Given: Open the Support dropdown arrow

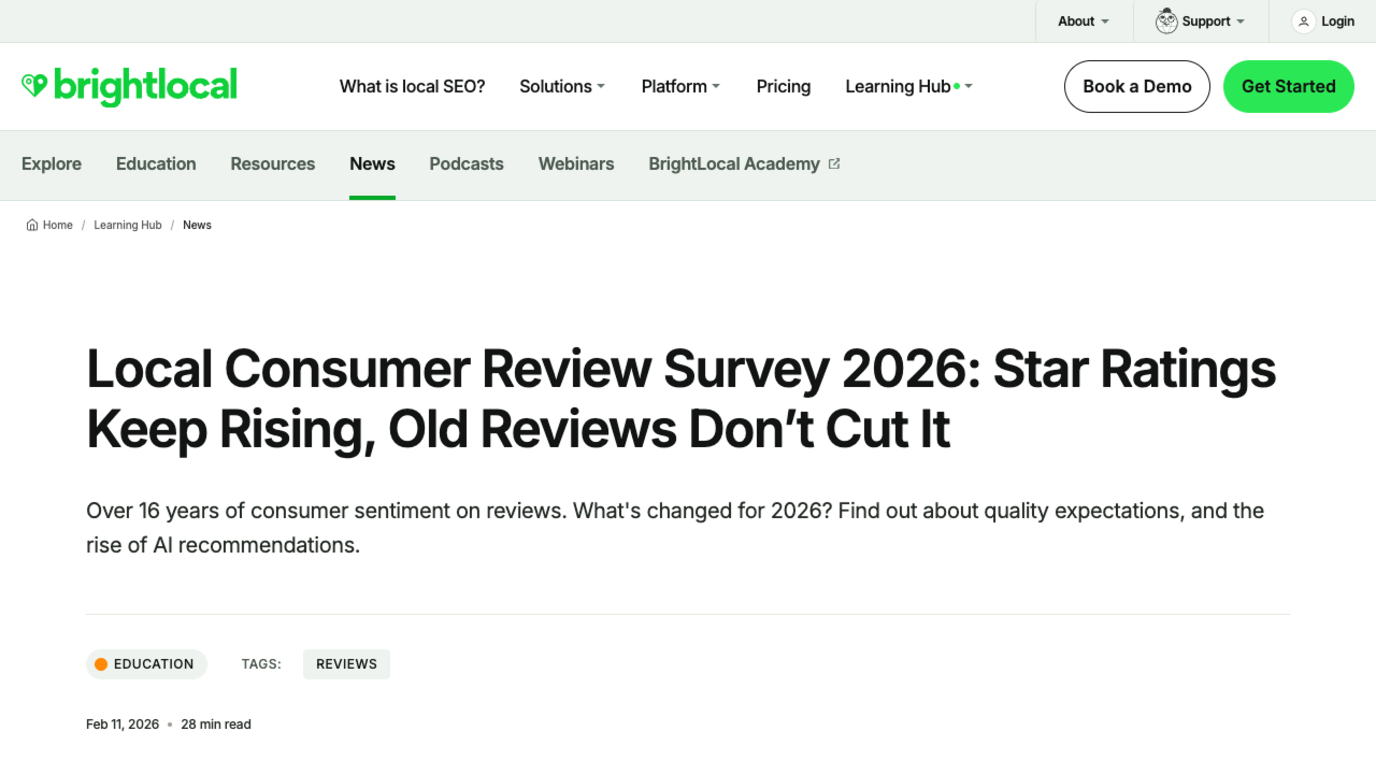Looking at the screenshot, I should click(x=1241, y=21).
